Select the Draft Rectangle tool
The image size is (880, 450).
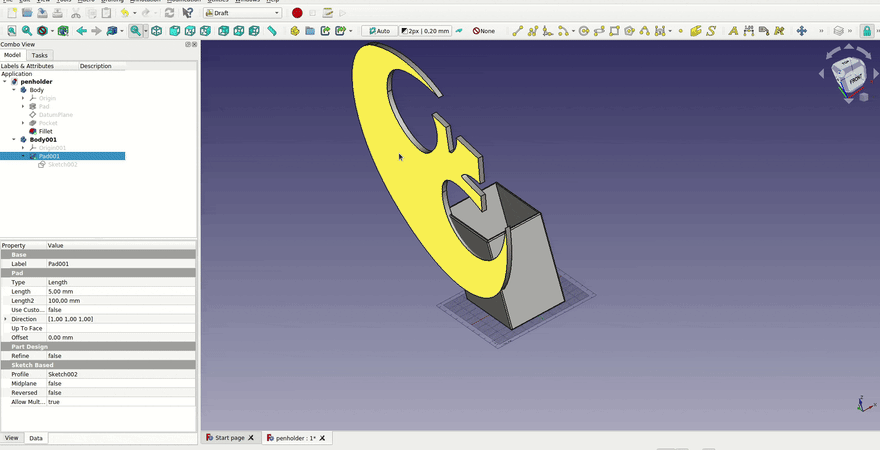(615, 31)
